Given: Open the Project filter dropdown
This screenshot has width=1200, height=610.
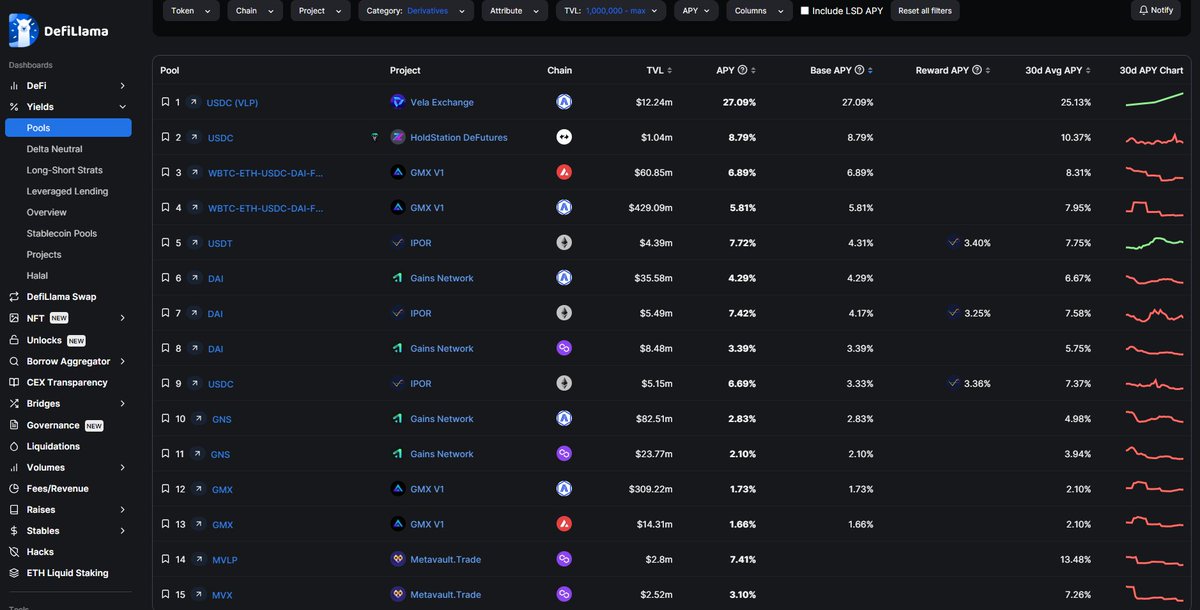Looking at the screenshot, I should 321,10.
